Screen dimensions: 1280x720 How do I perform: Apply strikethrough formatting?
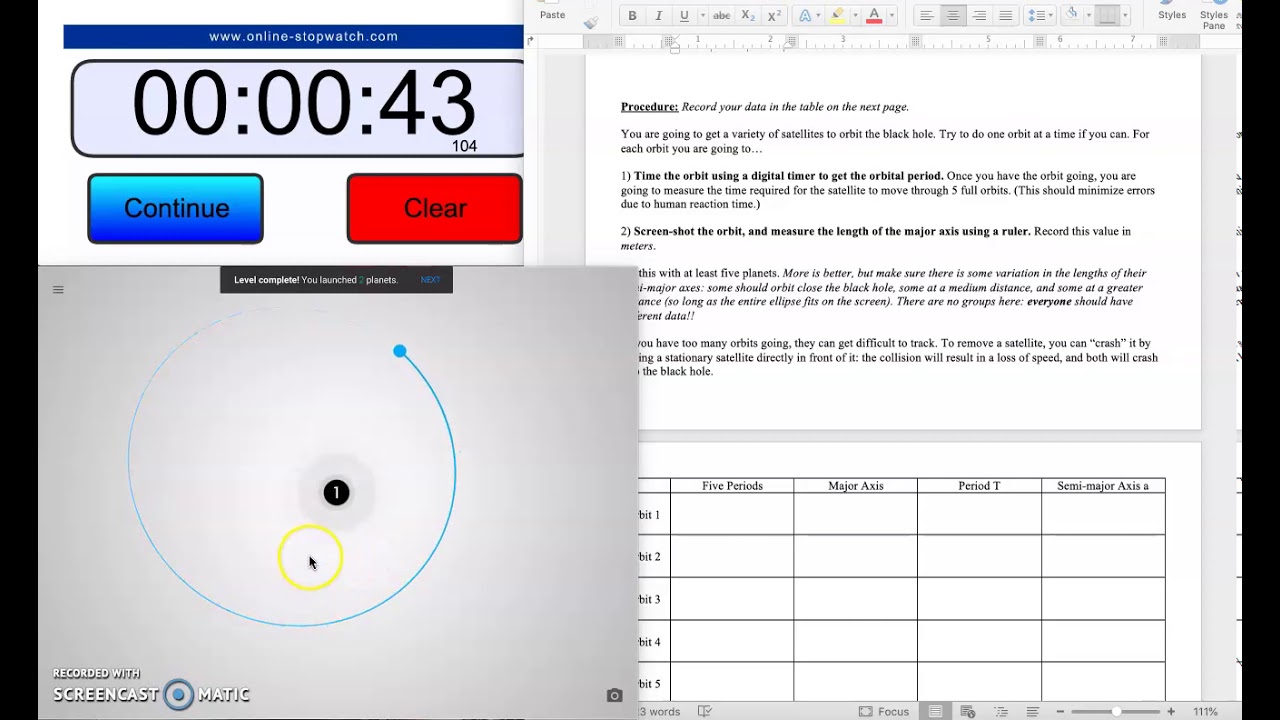point(721,16)
